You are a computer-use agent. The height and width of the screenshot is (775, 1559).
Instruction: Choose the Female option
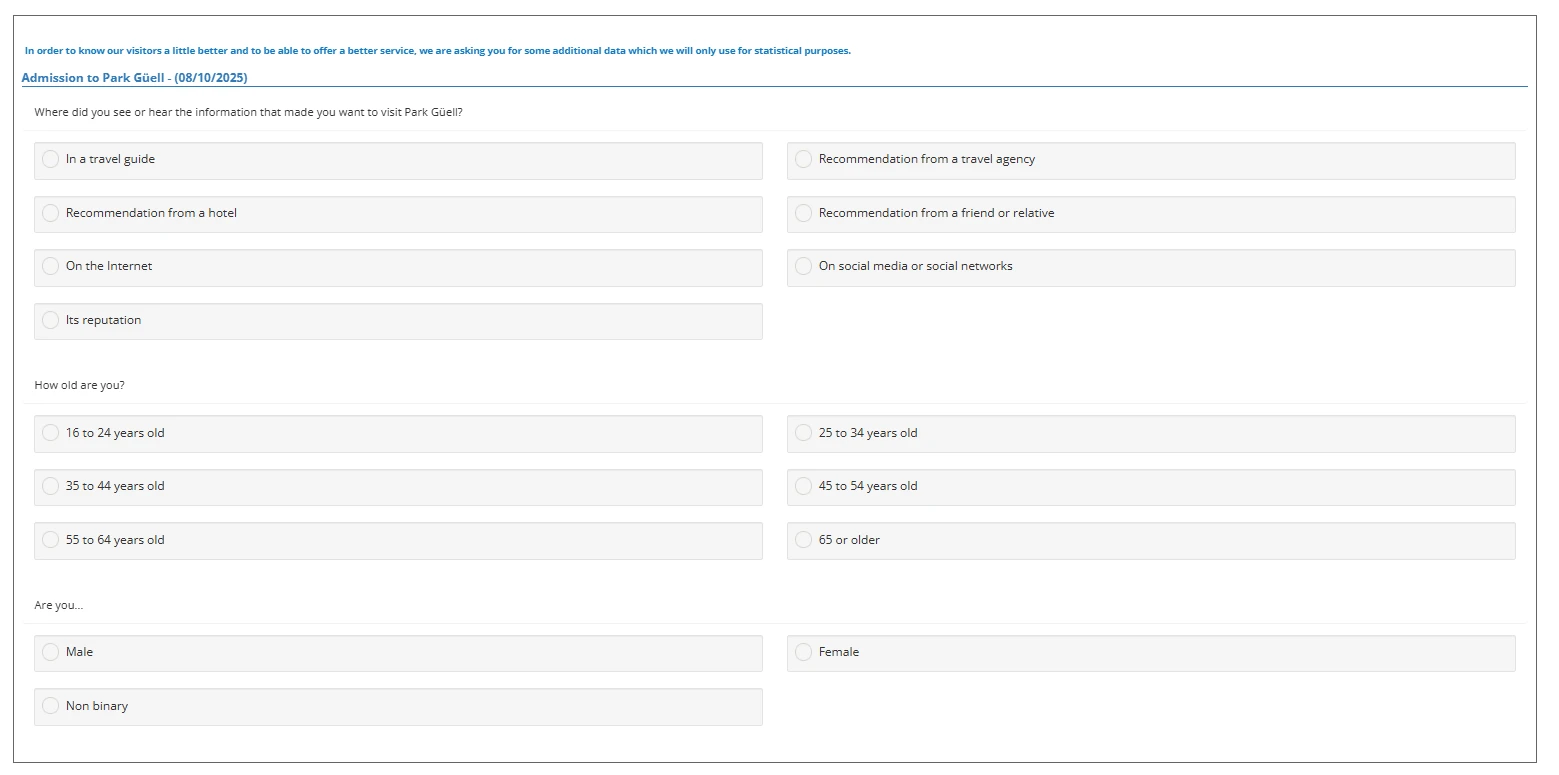pyautogui.click(x=803, y=652)
